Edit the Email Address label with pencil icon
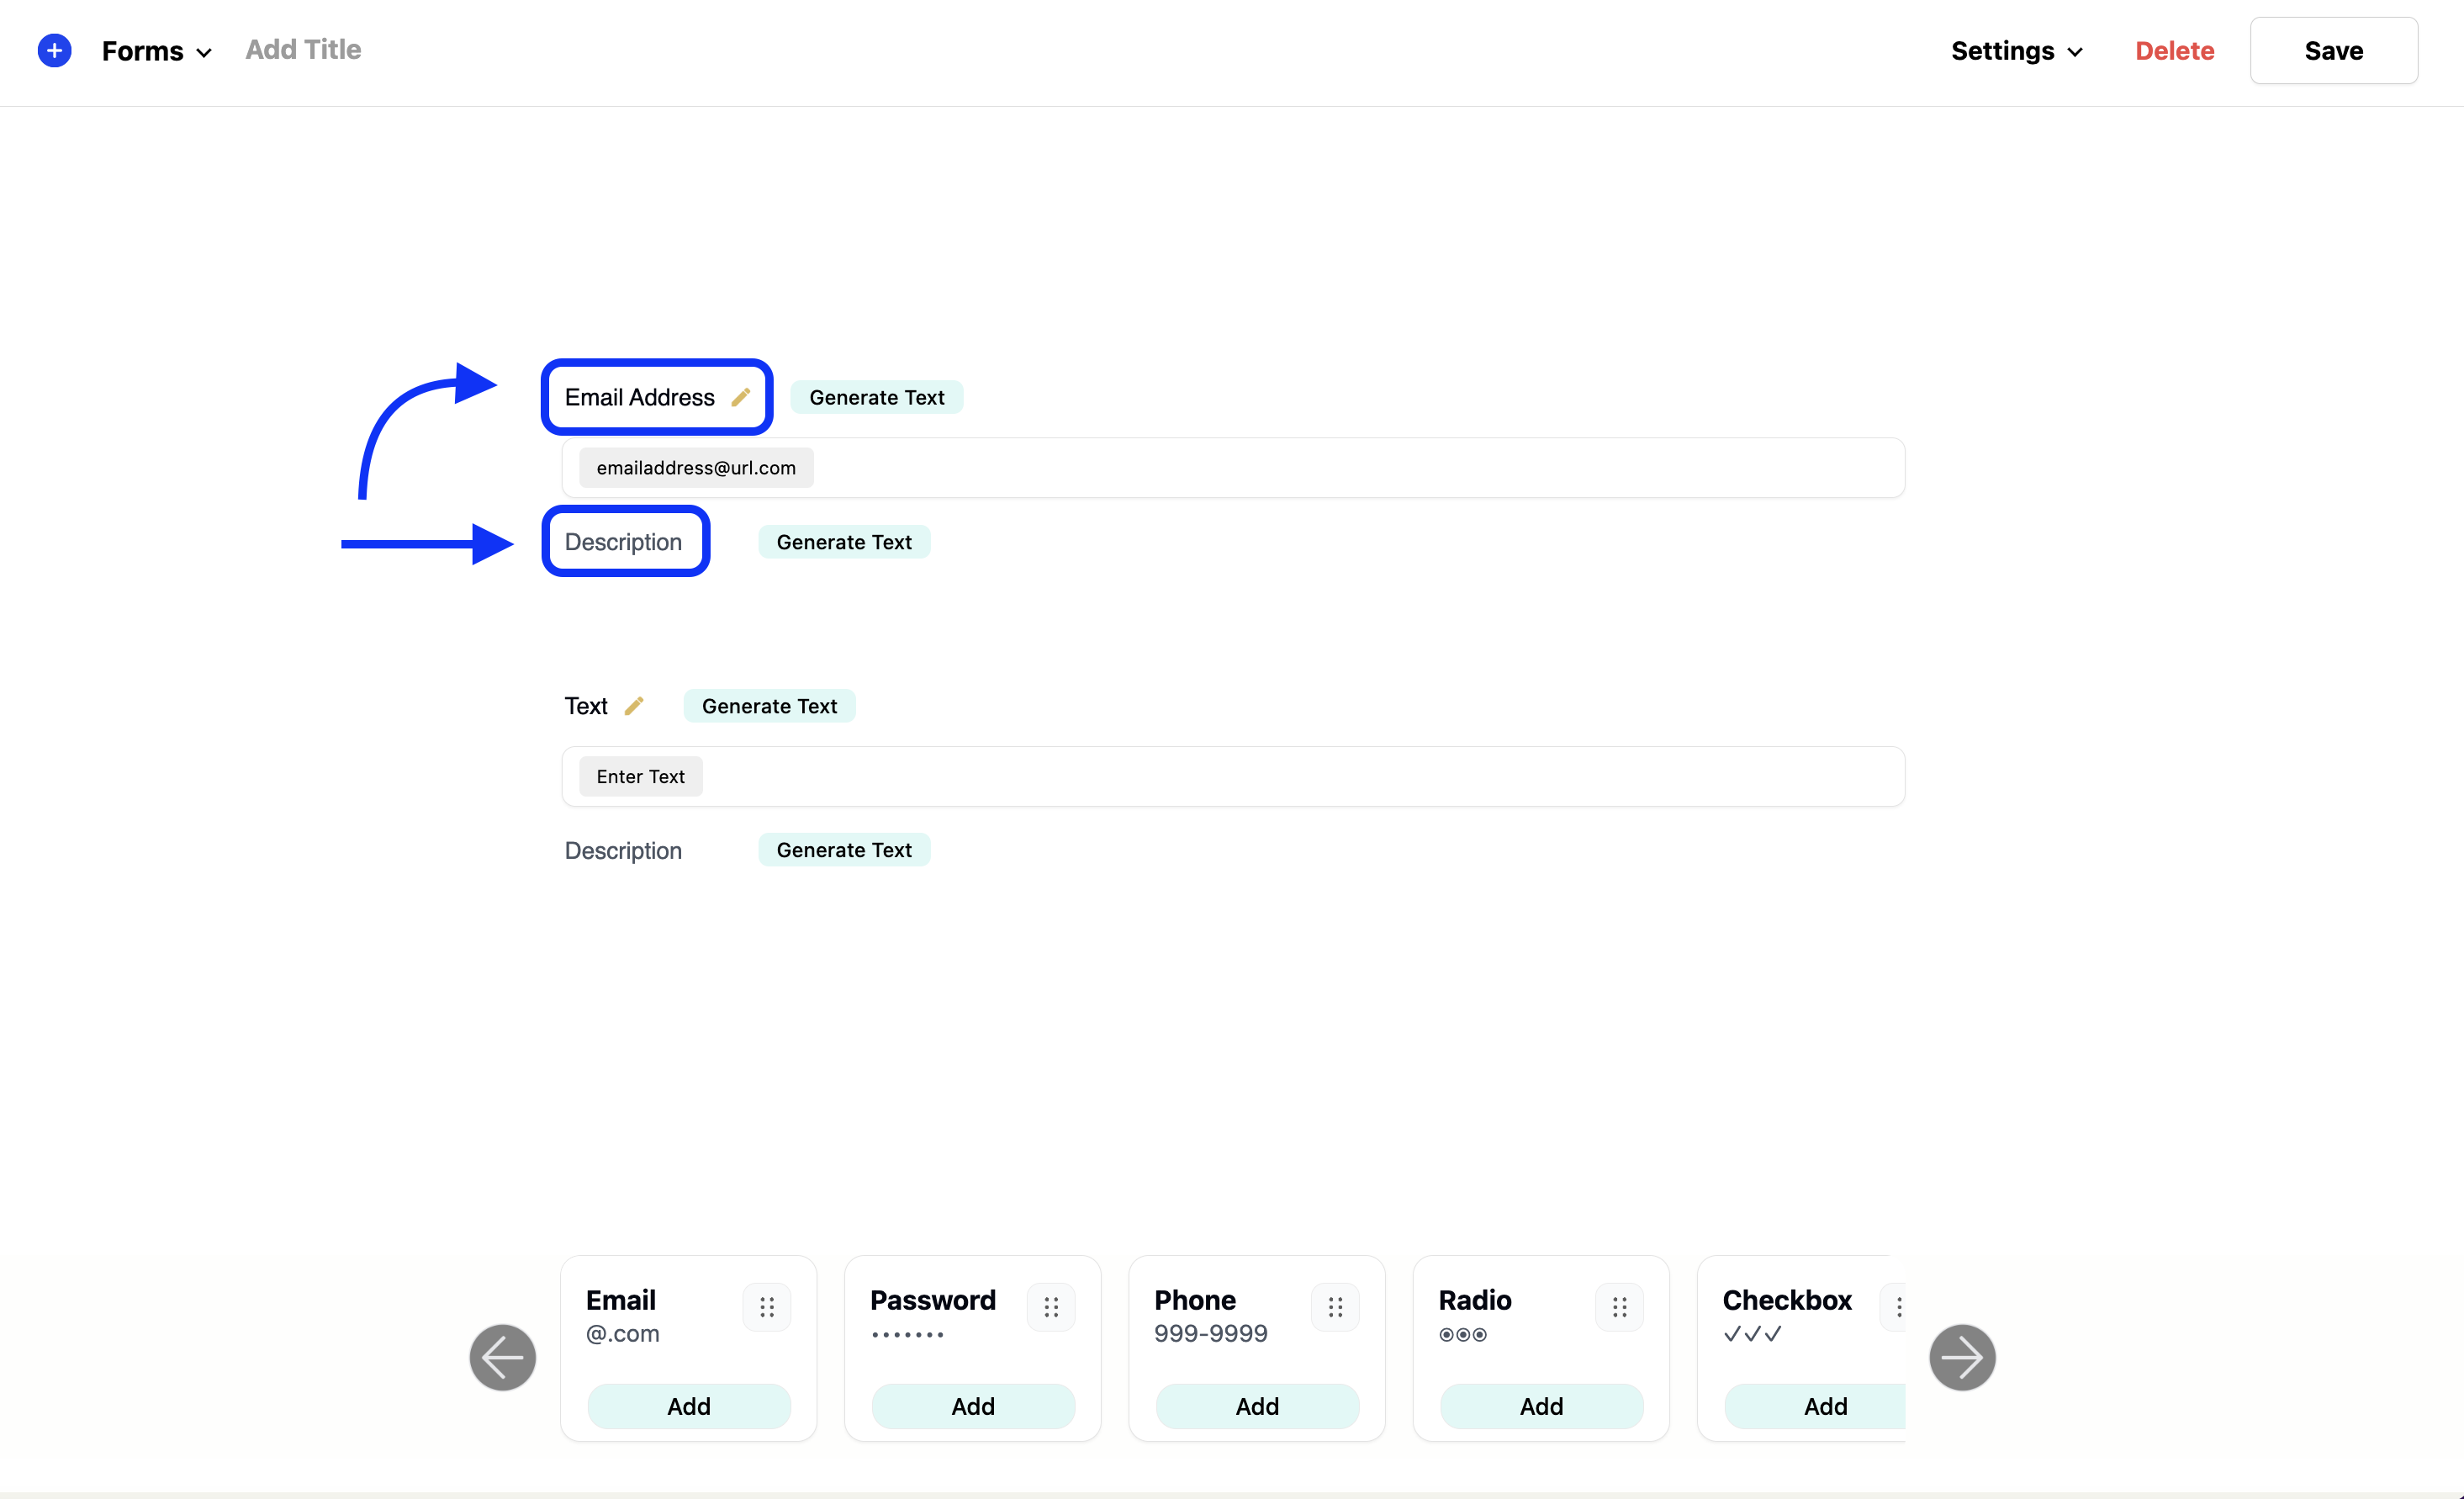 click(740, 398)
